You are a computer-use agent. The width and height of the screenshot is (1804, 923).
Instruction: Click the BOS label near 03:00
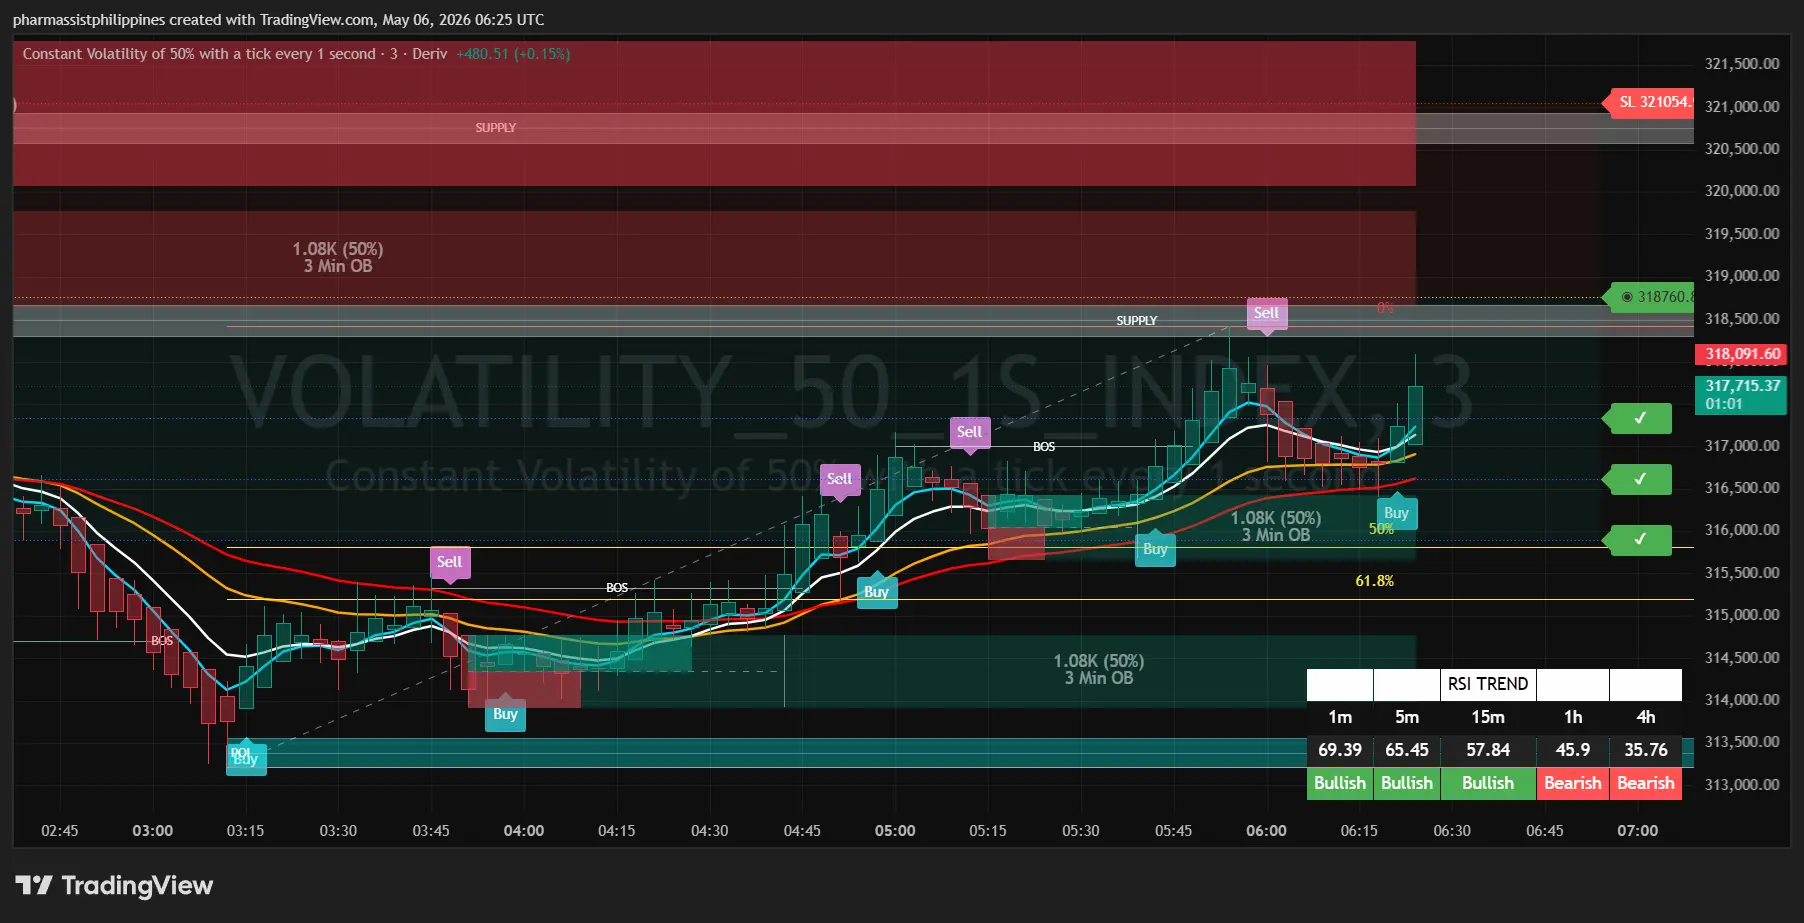[162, 641]
